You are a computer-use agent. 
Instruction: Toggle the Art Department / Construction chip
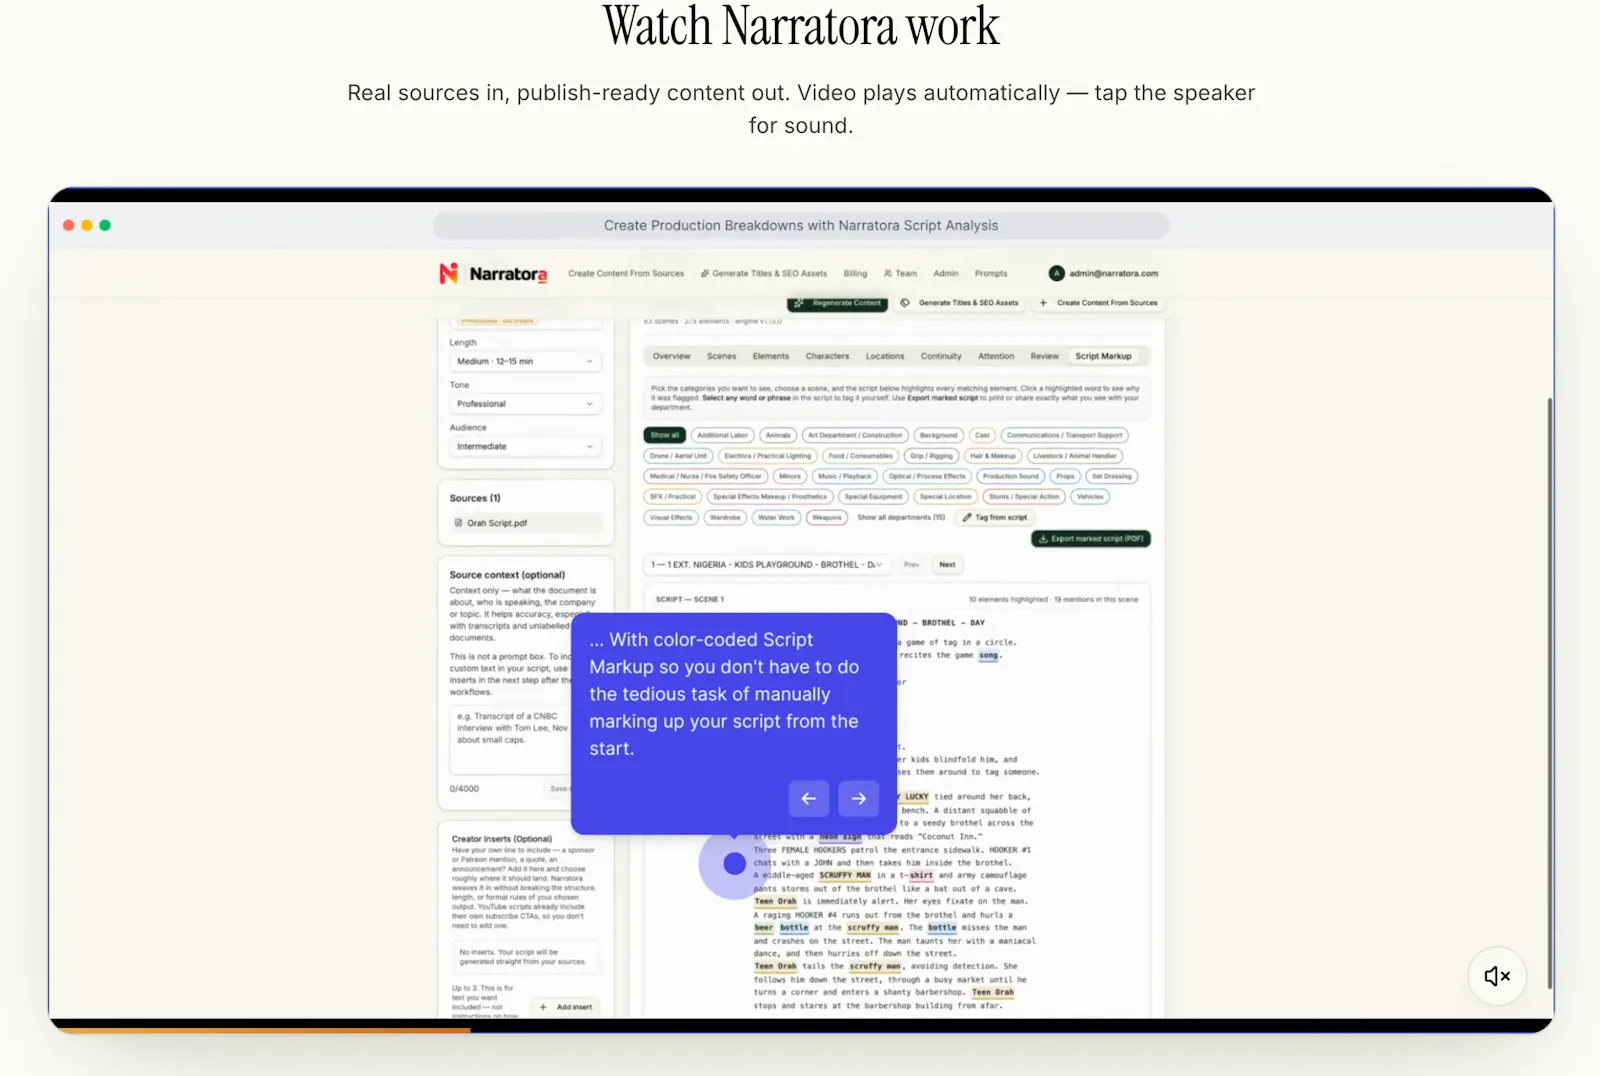(855, 435)
